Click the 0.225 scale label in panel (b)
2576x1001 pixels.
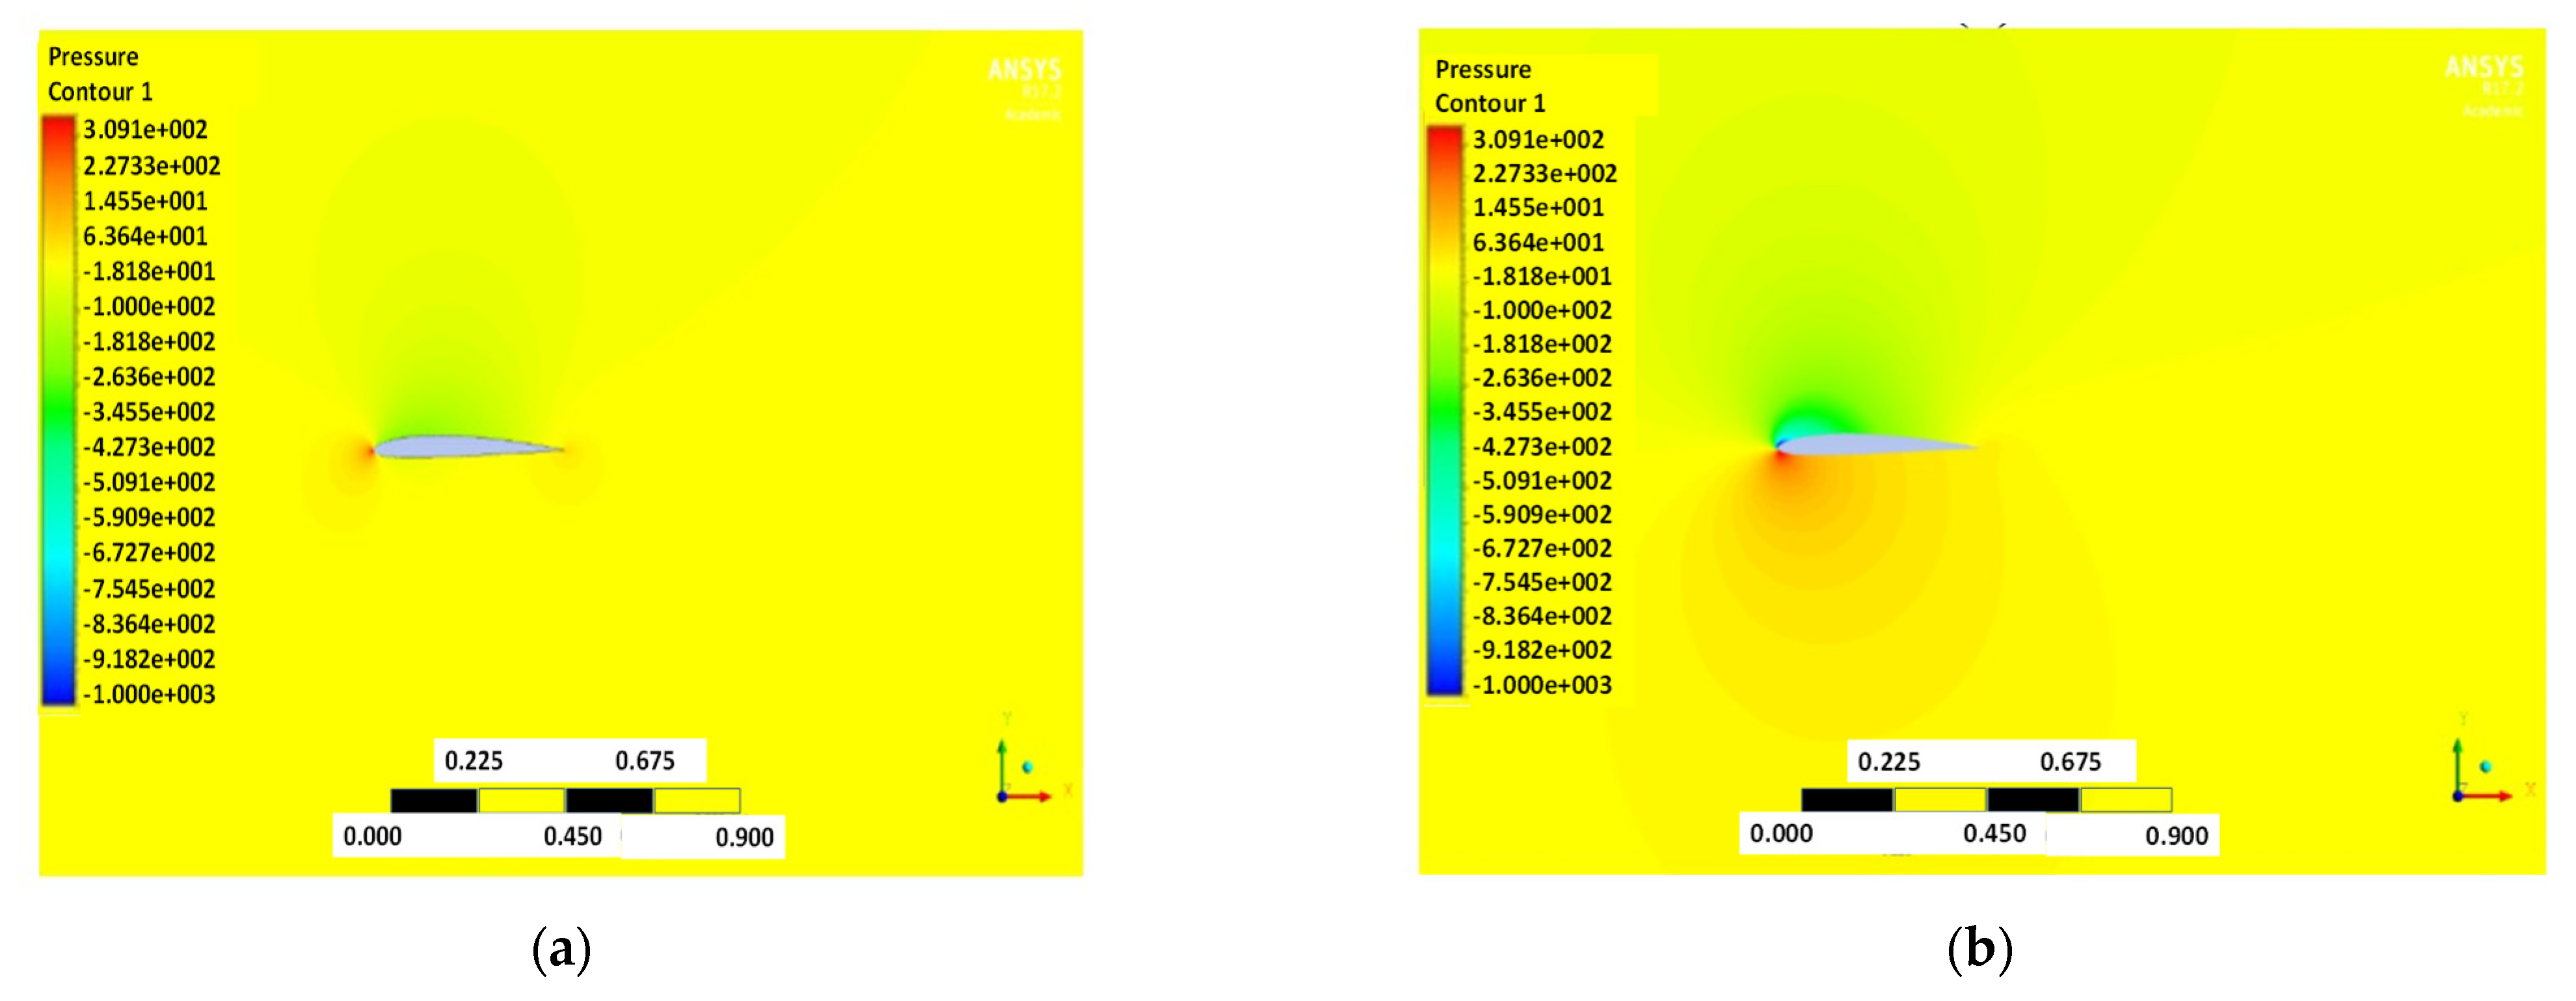[x=1888, y=762]
